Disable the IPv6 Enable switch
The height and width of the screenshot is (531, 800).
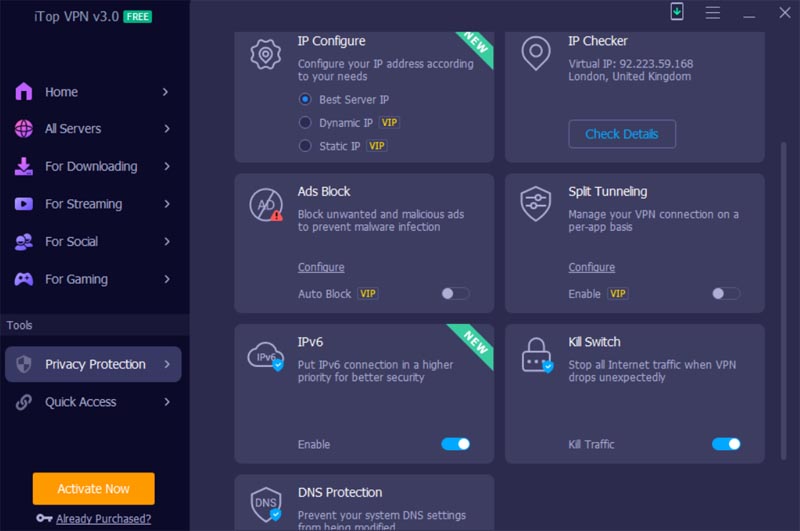pyautogui.click(x=455, y=444)
